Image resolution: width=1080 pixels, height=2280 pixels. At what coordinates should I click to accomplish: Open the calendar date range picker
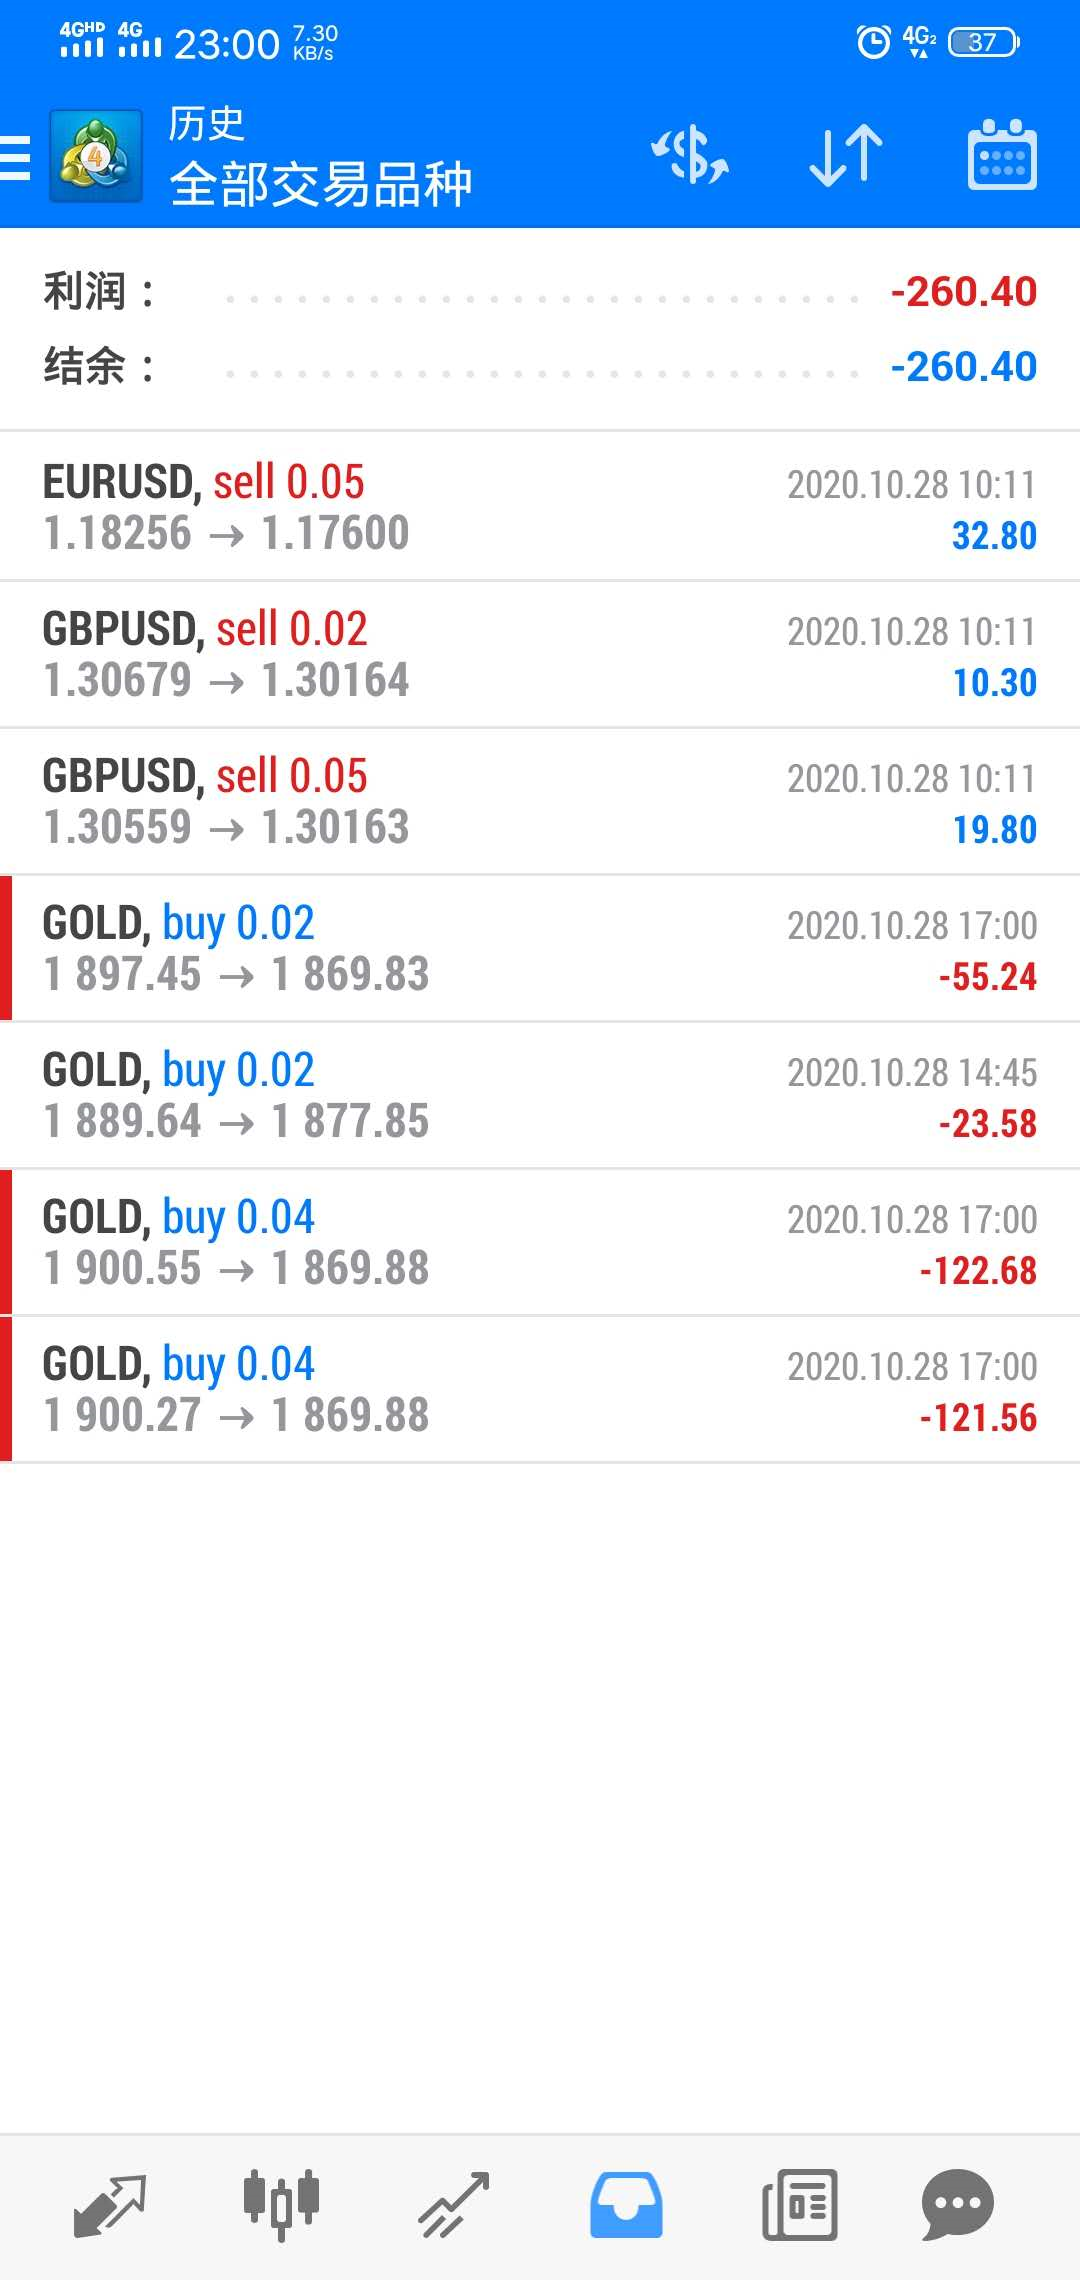tap(1002, 155)
